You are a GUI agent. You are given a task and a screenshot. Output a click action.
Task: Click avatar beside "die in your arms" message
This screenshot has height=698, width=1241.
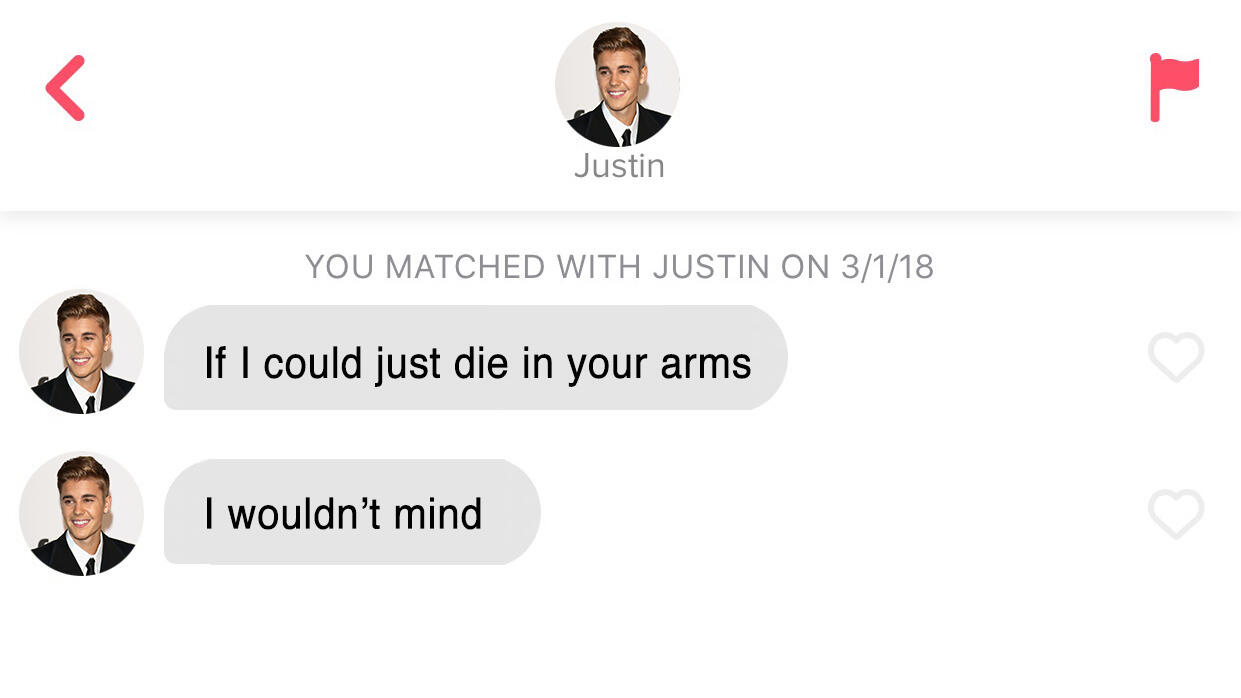[x=82, y=352]
